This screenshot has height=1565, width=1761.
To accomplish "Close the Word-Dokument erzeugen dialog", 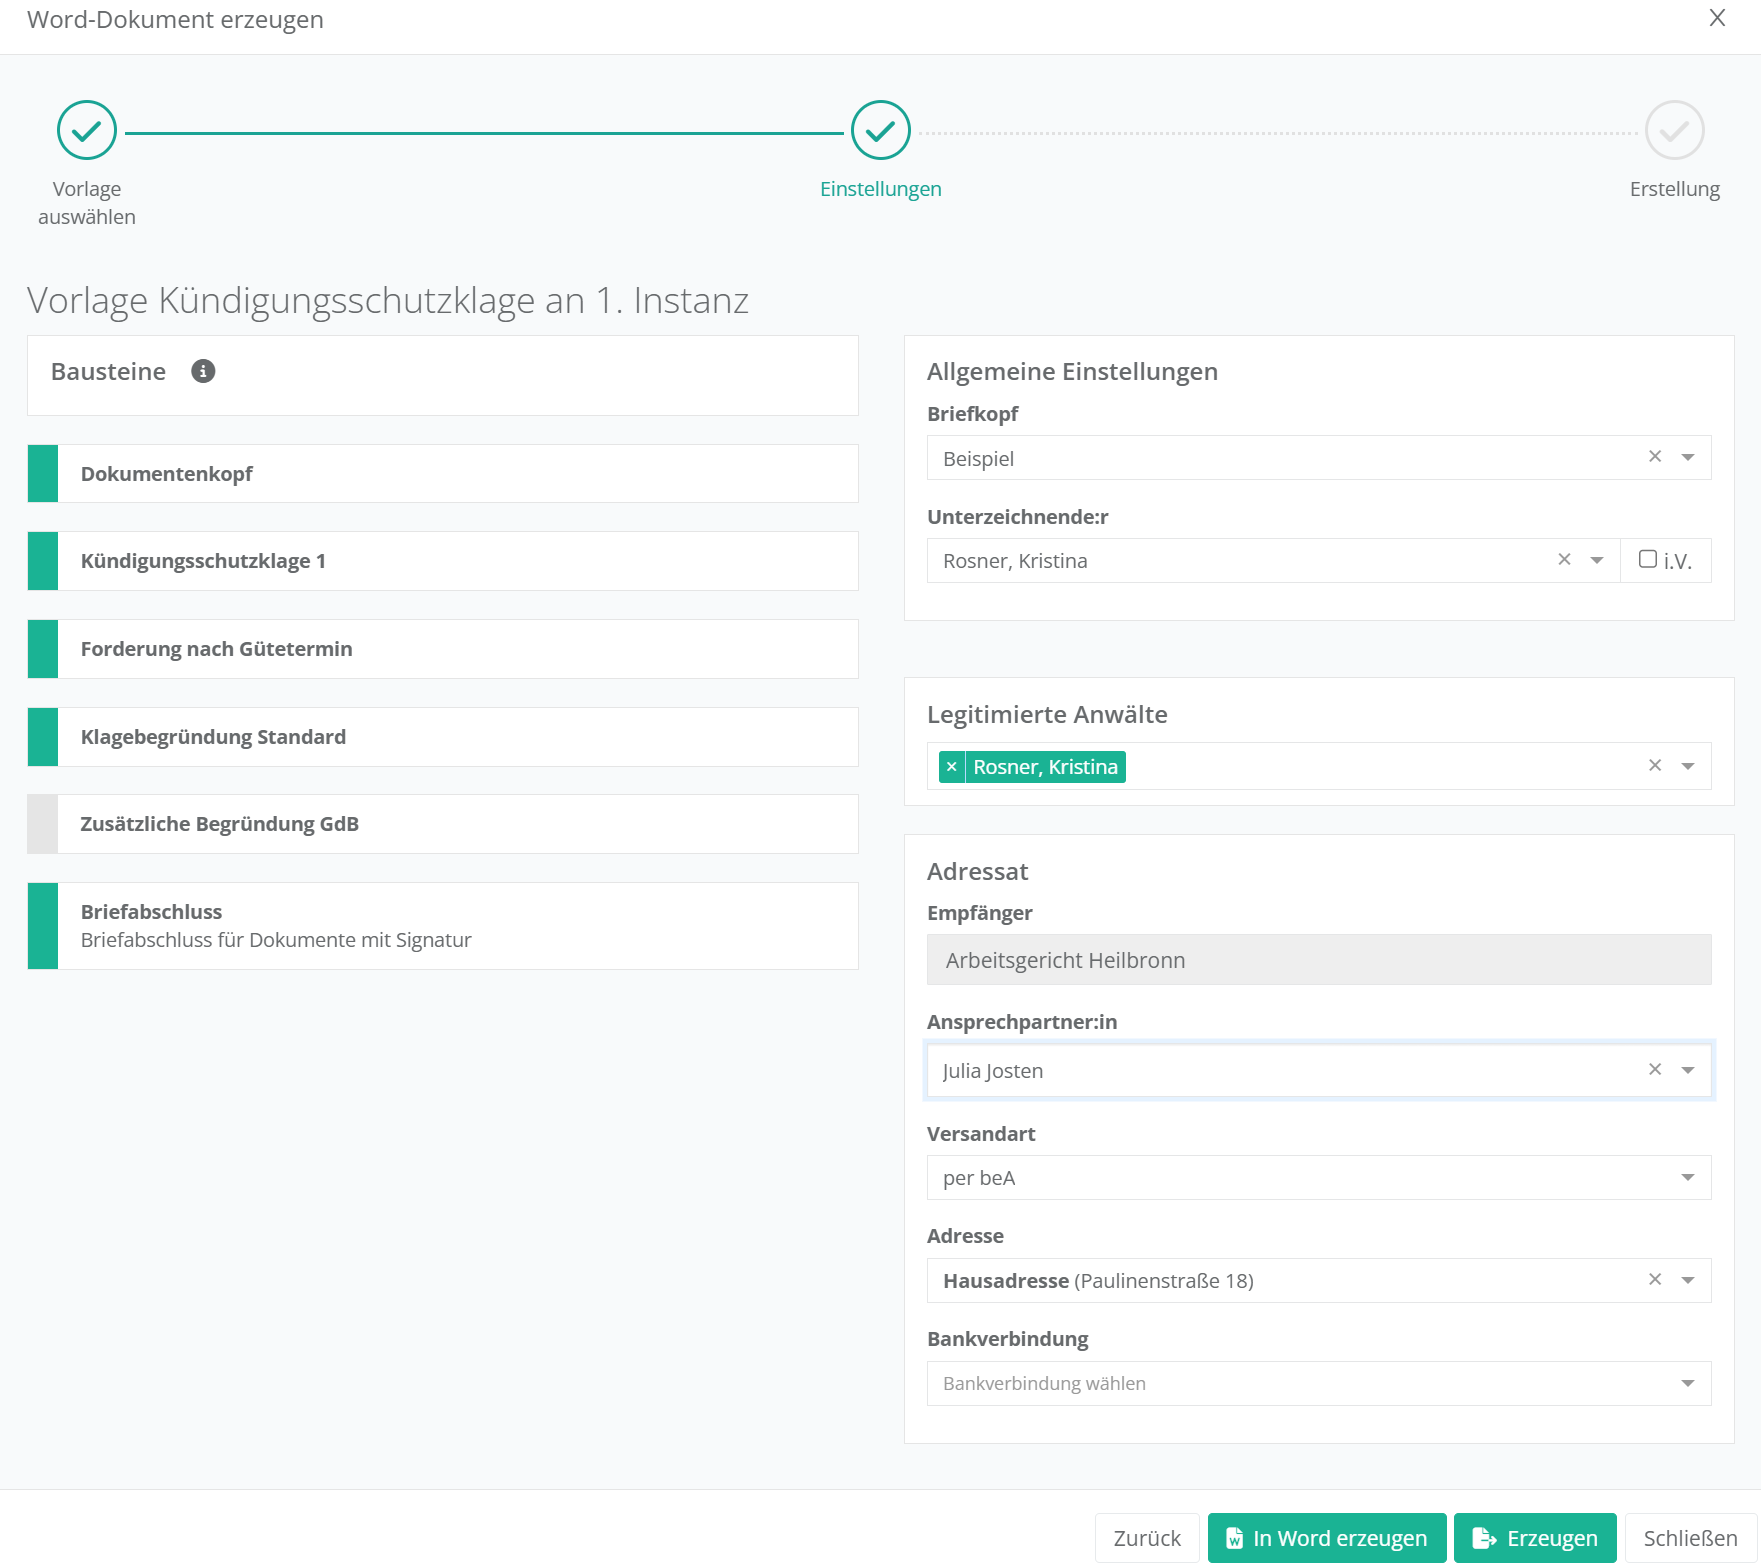I will (1717, 19).
